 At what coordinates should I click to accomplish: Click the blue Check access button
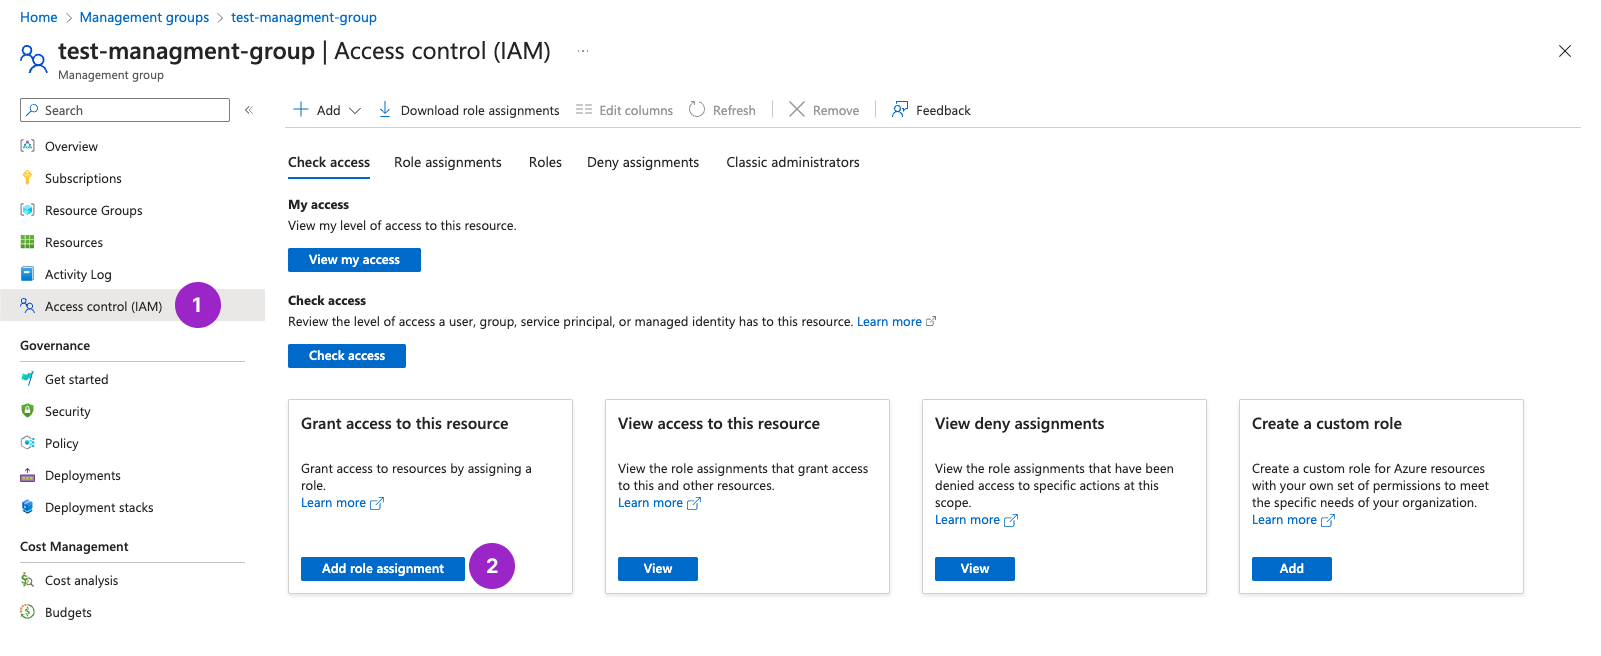point(347,356)
